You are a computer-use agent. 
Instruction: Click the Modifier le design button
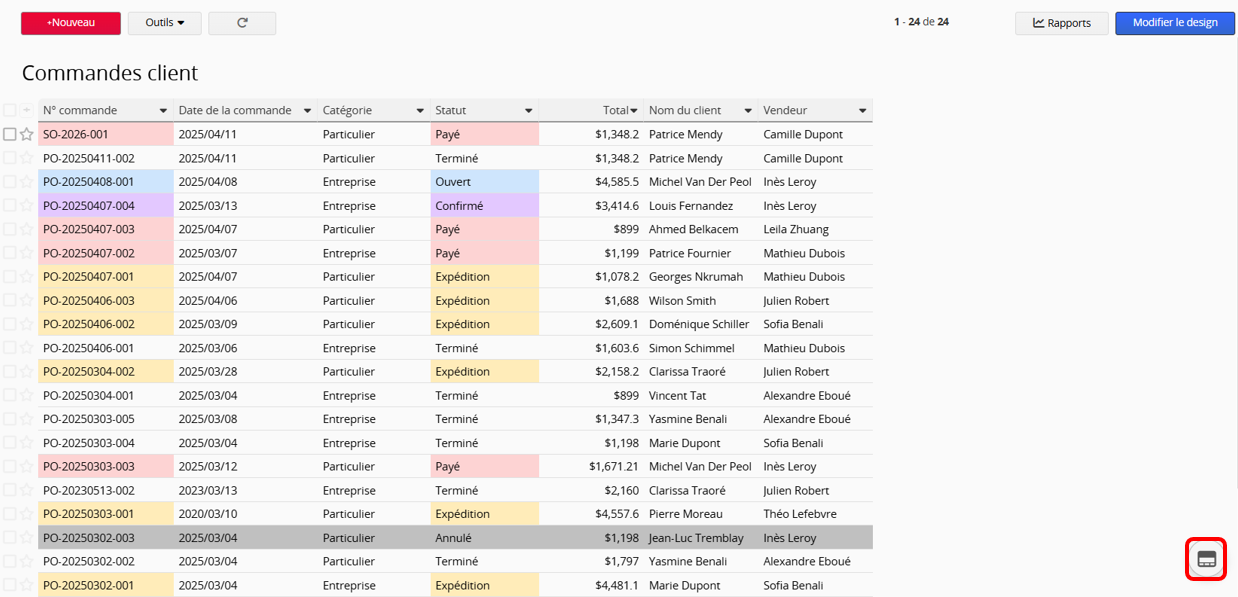[1175, 23]
